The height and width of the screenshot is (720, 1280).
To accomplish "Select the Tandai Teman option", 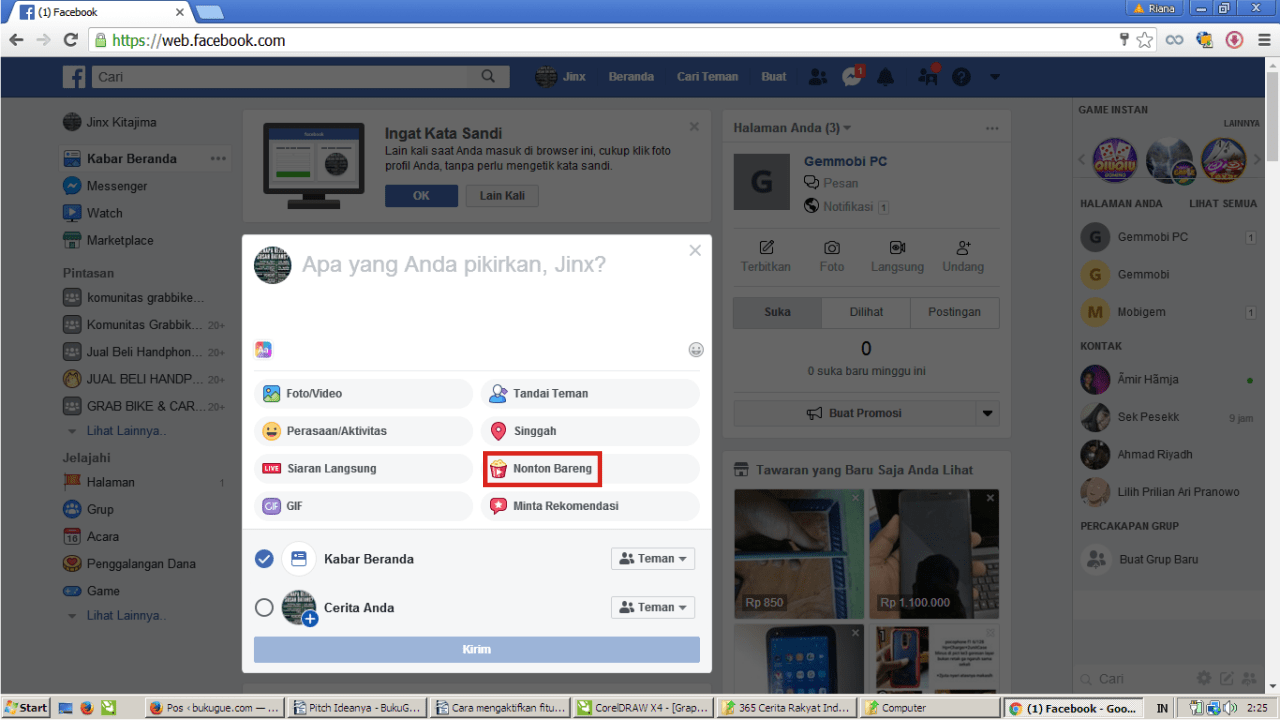I will [x=590, y=394].
